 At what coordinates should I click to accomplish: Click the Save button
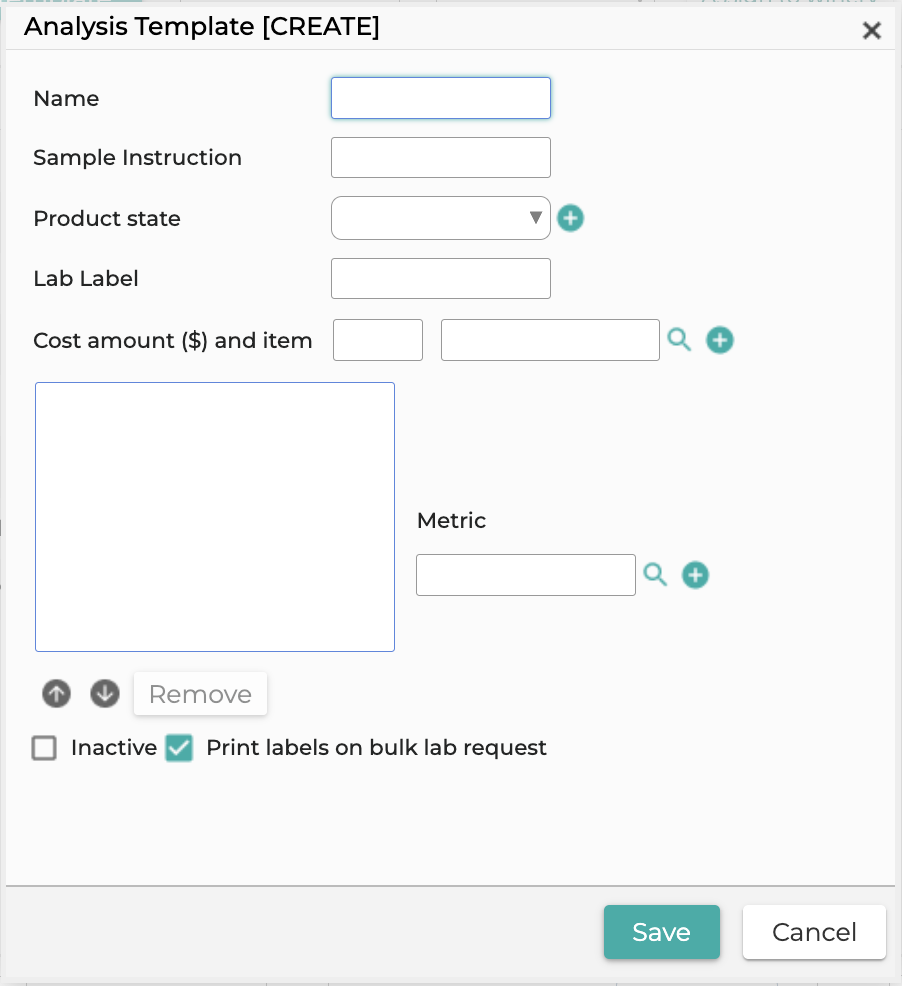click(662, 932)
